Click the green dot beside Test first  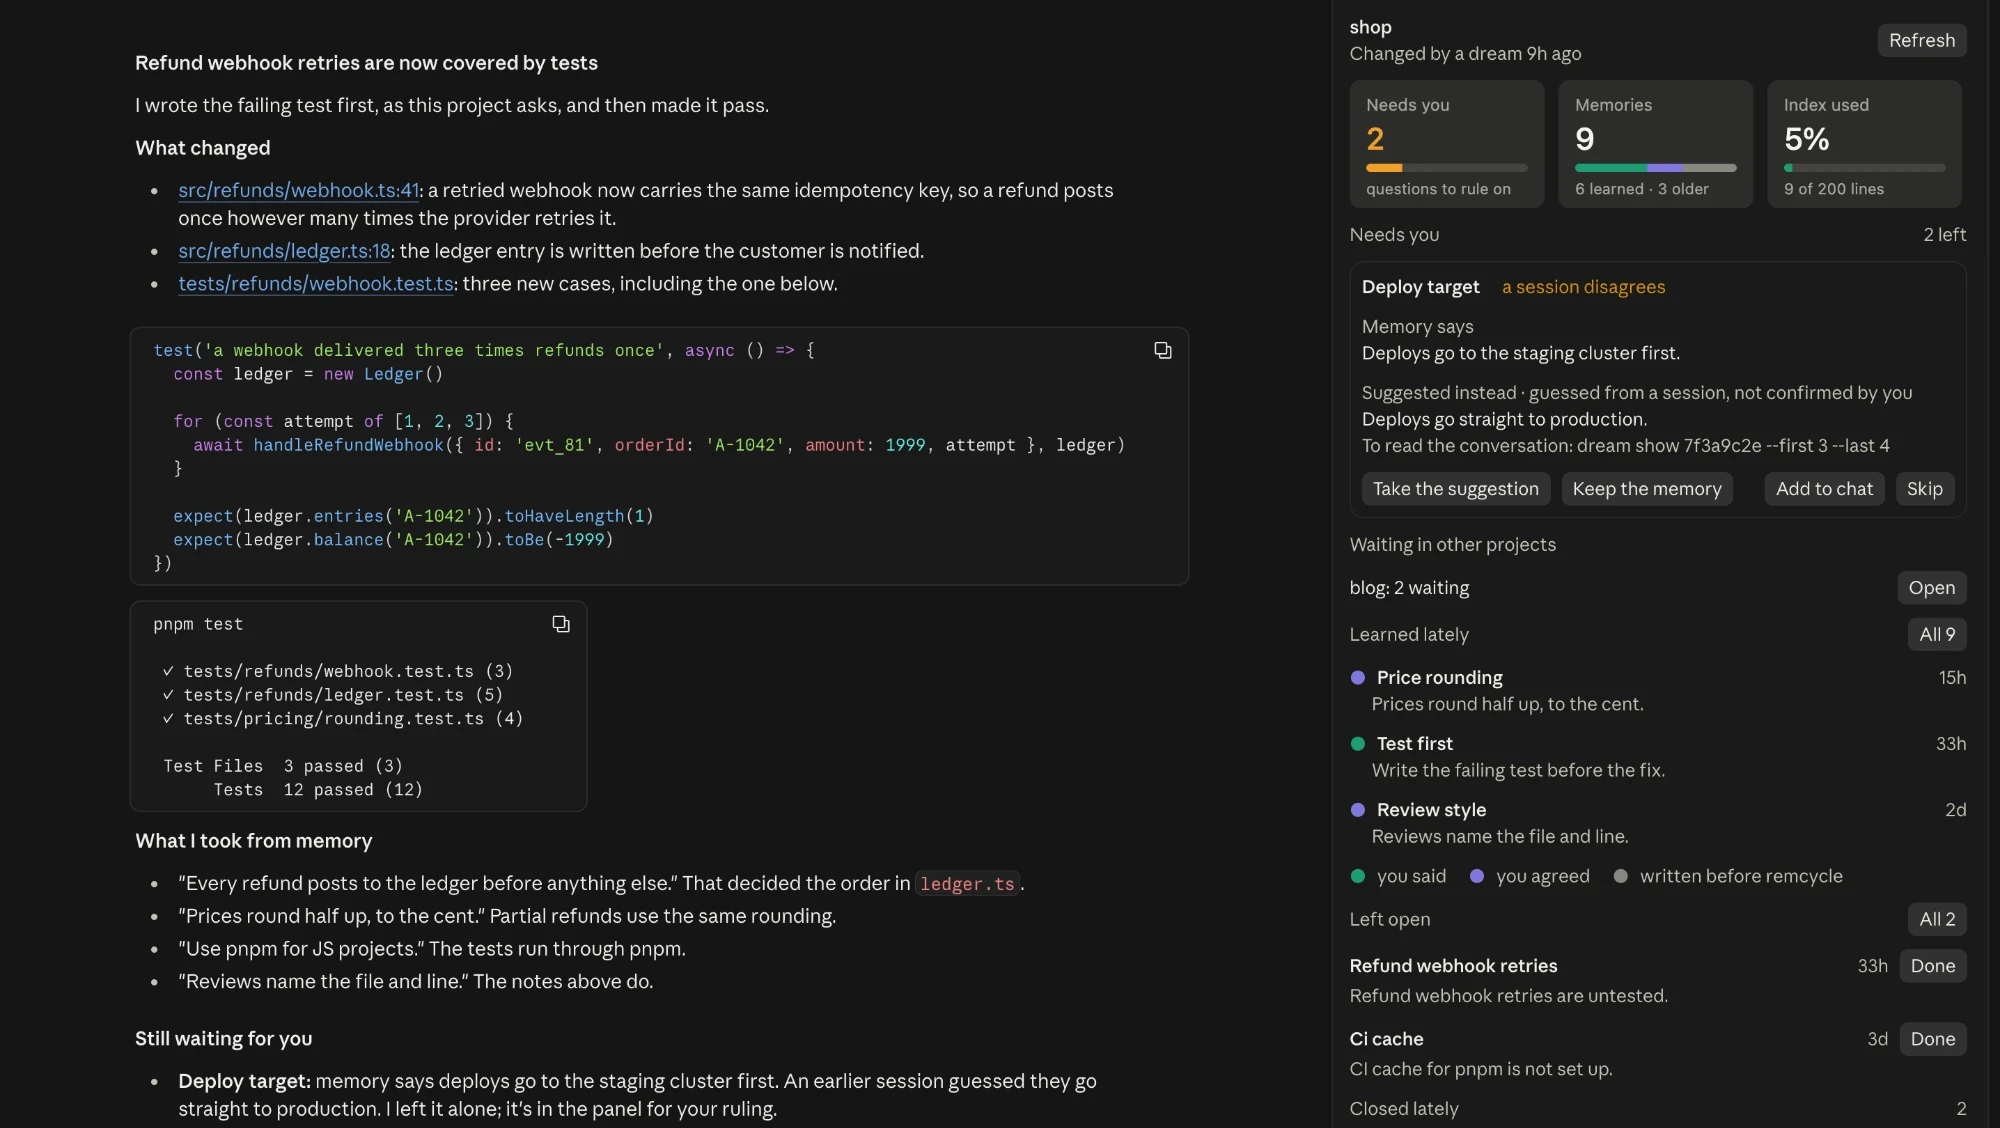point(1357,744)
